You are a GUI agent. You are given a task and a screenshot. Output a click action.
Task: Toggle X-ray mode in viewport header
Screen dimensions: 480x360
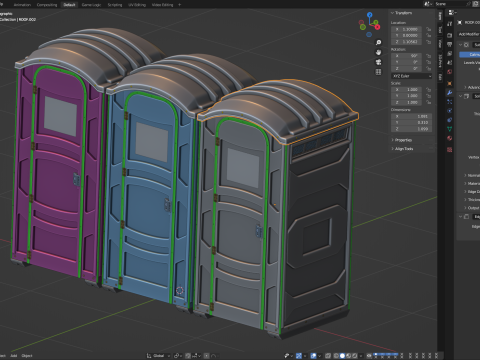click(328, 356)
